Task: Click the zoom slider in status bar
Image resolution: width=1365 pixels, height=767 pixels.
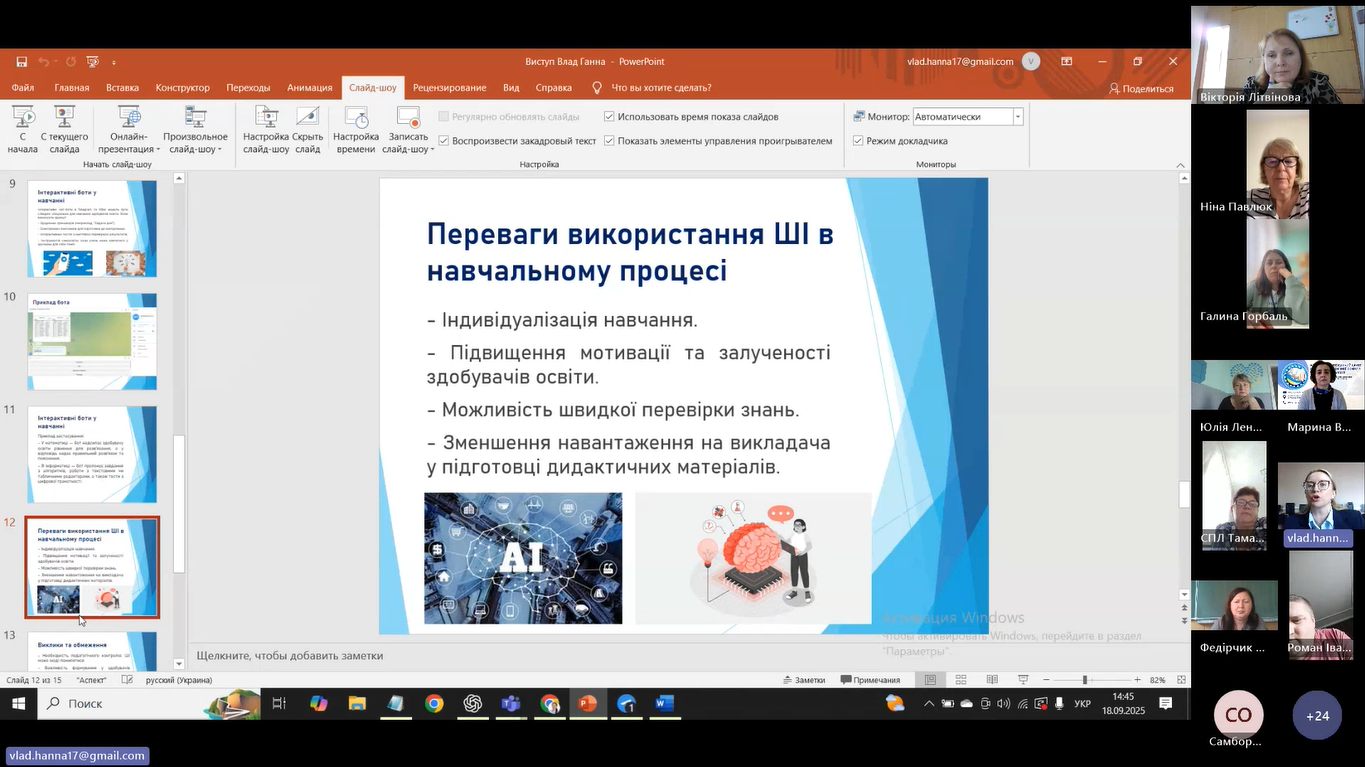Action: click(1085, 680)
